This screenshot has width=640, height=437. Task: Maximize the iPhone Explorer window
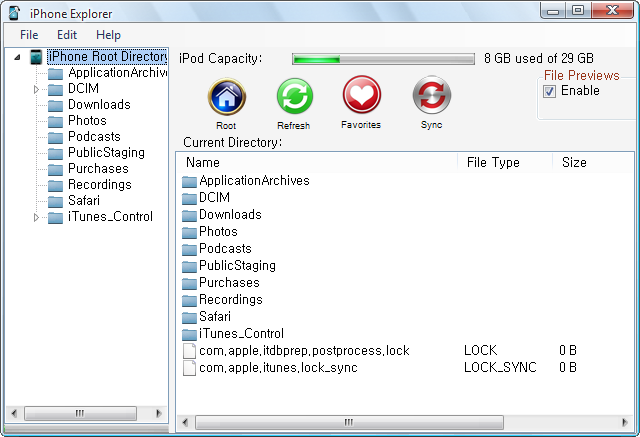578,11
